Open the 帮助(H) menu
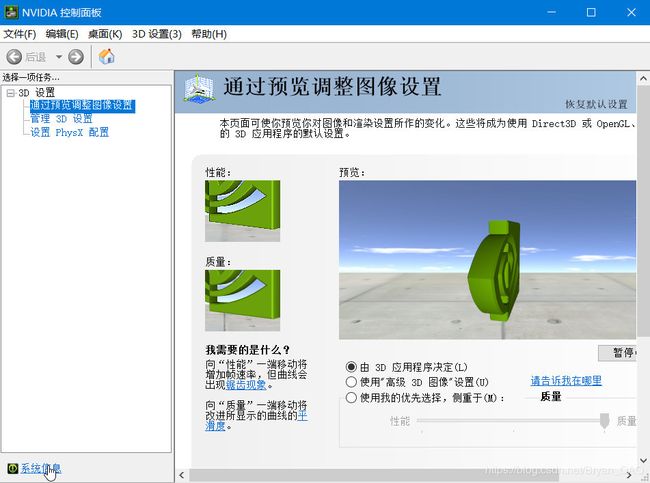The height and width of the screenshot is (483, 650). (x=209, y=34)
